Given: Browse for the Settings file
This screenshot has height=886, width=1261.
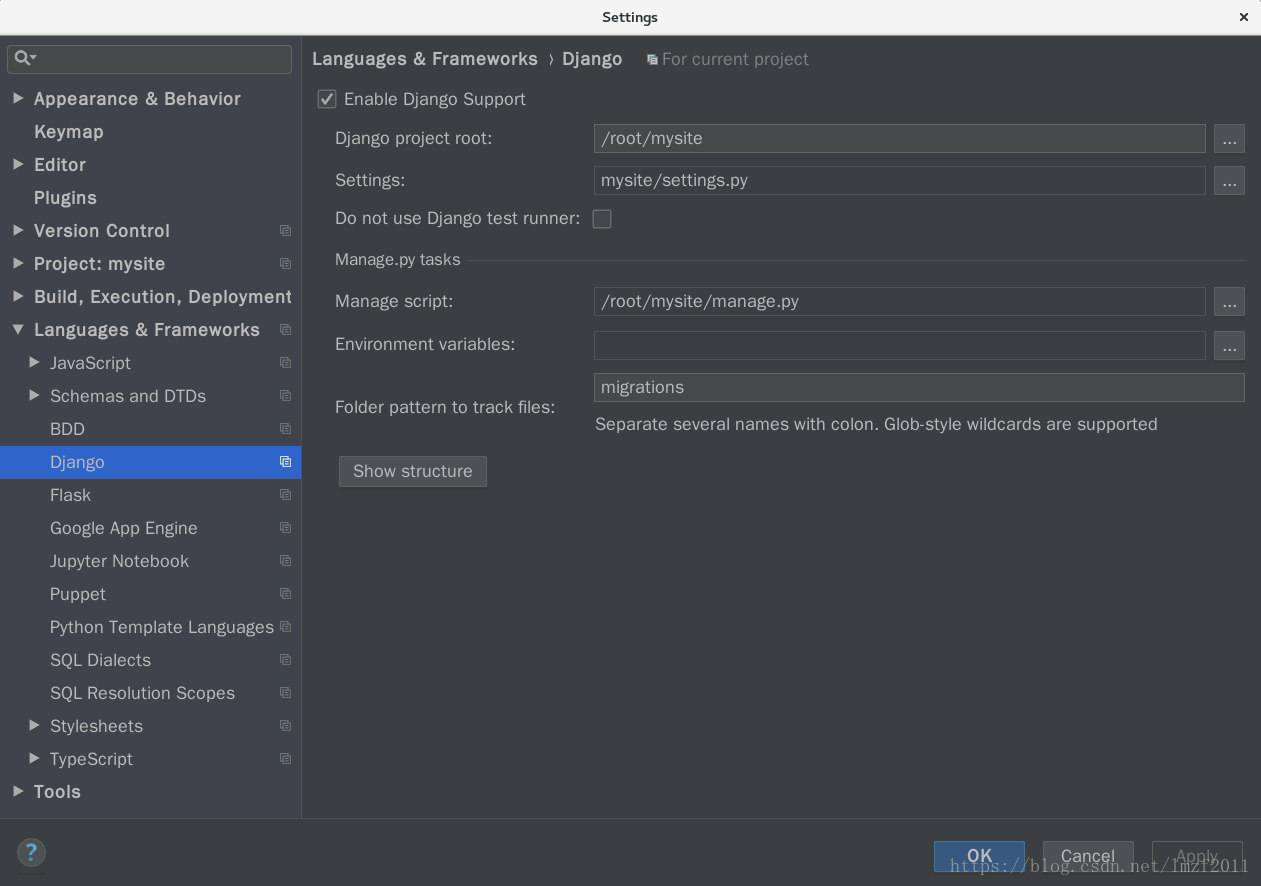Looking at the screenshot, I should click(x=1229, y=181).
